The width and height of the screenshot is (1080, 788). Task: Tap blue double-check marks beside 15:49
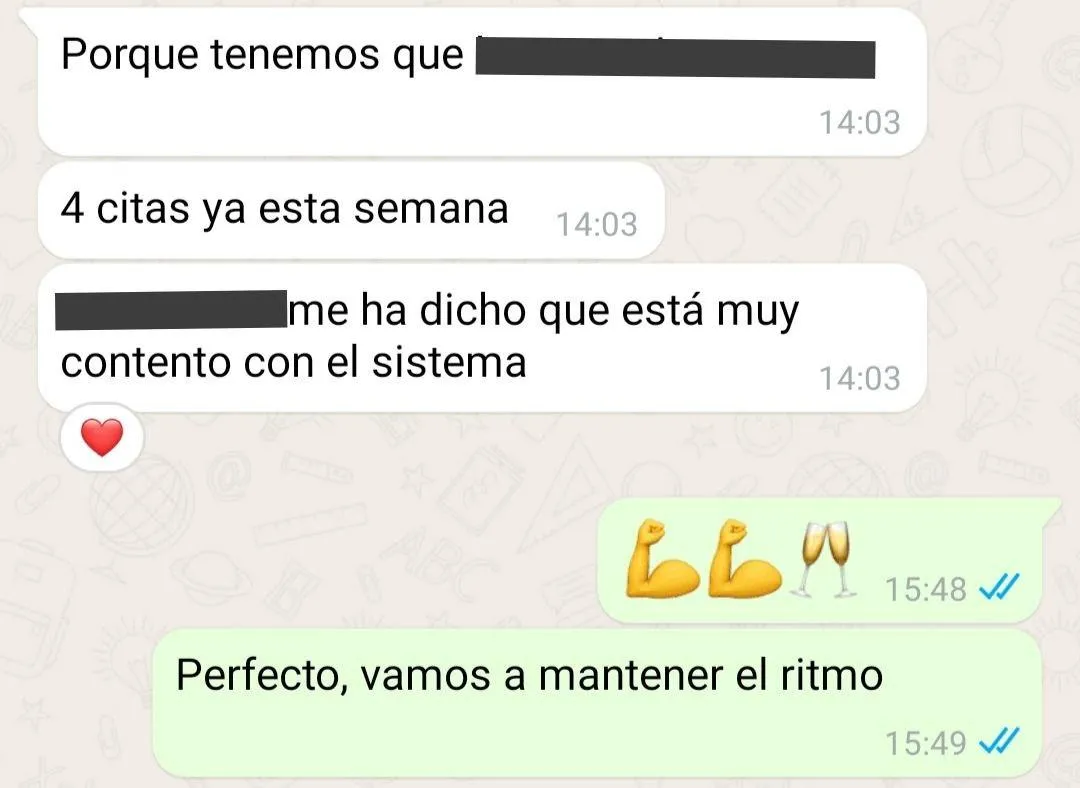(999, 741)
